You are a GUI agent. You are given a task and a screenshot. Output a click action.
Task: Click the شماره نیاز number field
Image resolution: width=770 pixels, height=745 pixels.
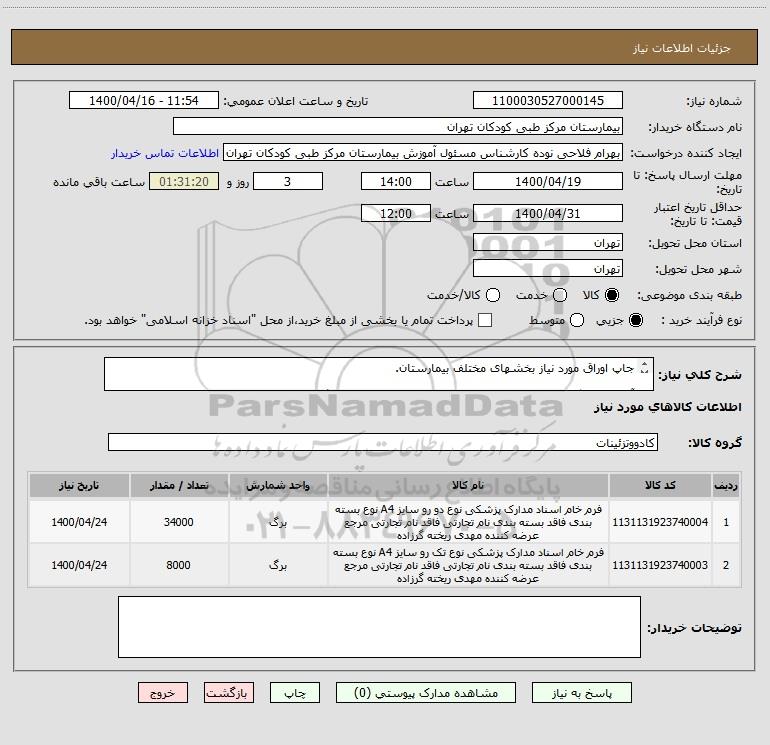coord(548,100)
